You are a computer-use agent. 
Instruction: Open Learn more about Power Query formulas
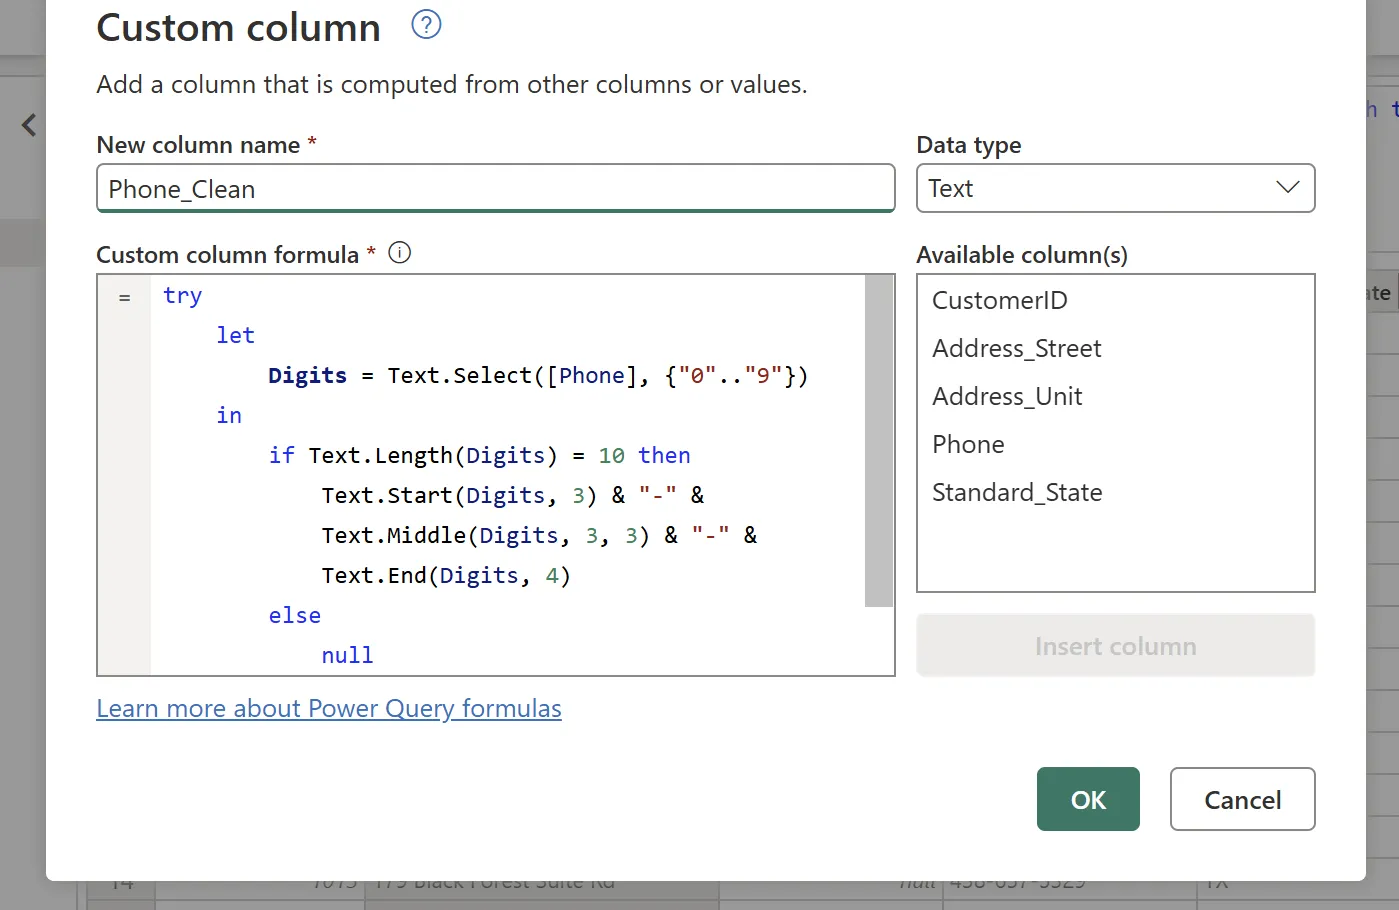(x=329, y=708)
